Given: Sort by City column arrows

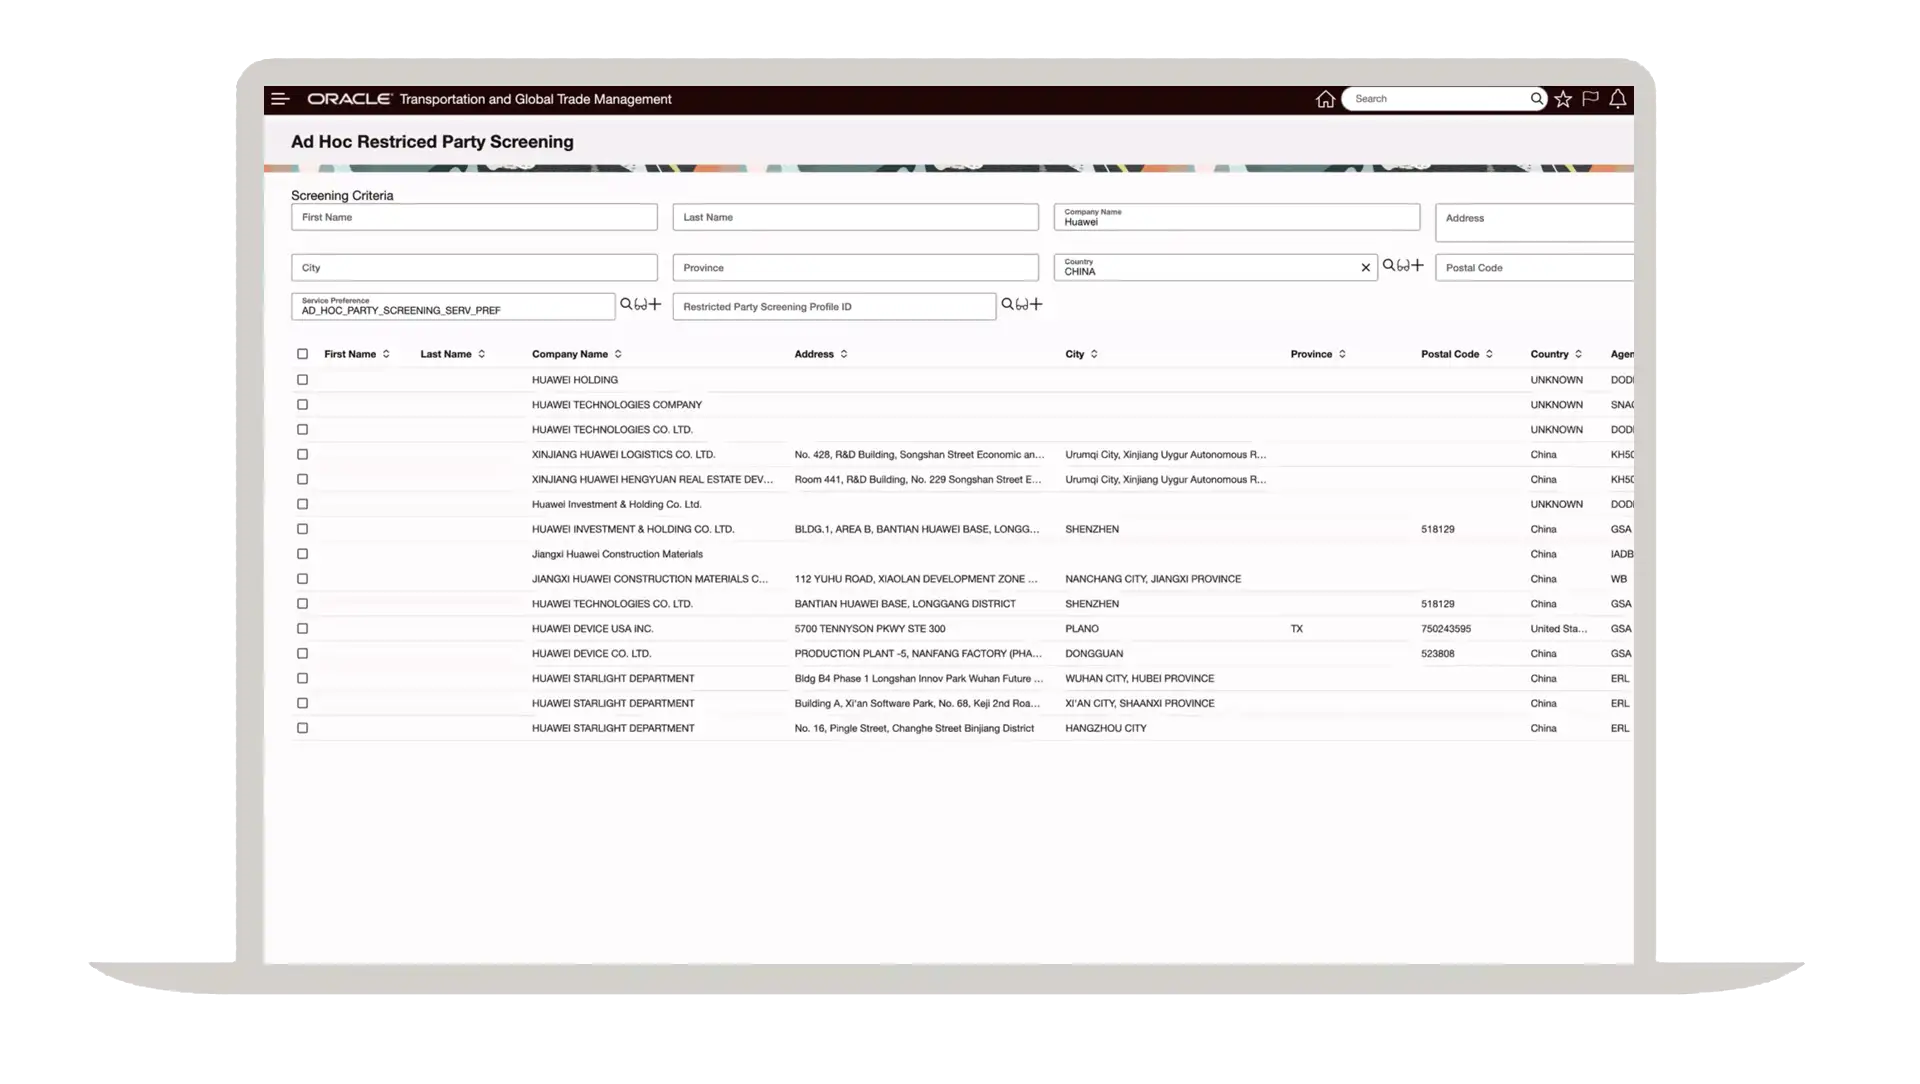Looking at the screenshot, I should tap(1094, 354).
